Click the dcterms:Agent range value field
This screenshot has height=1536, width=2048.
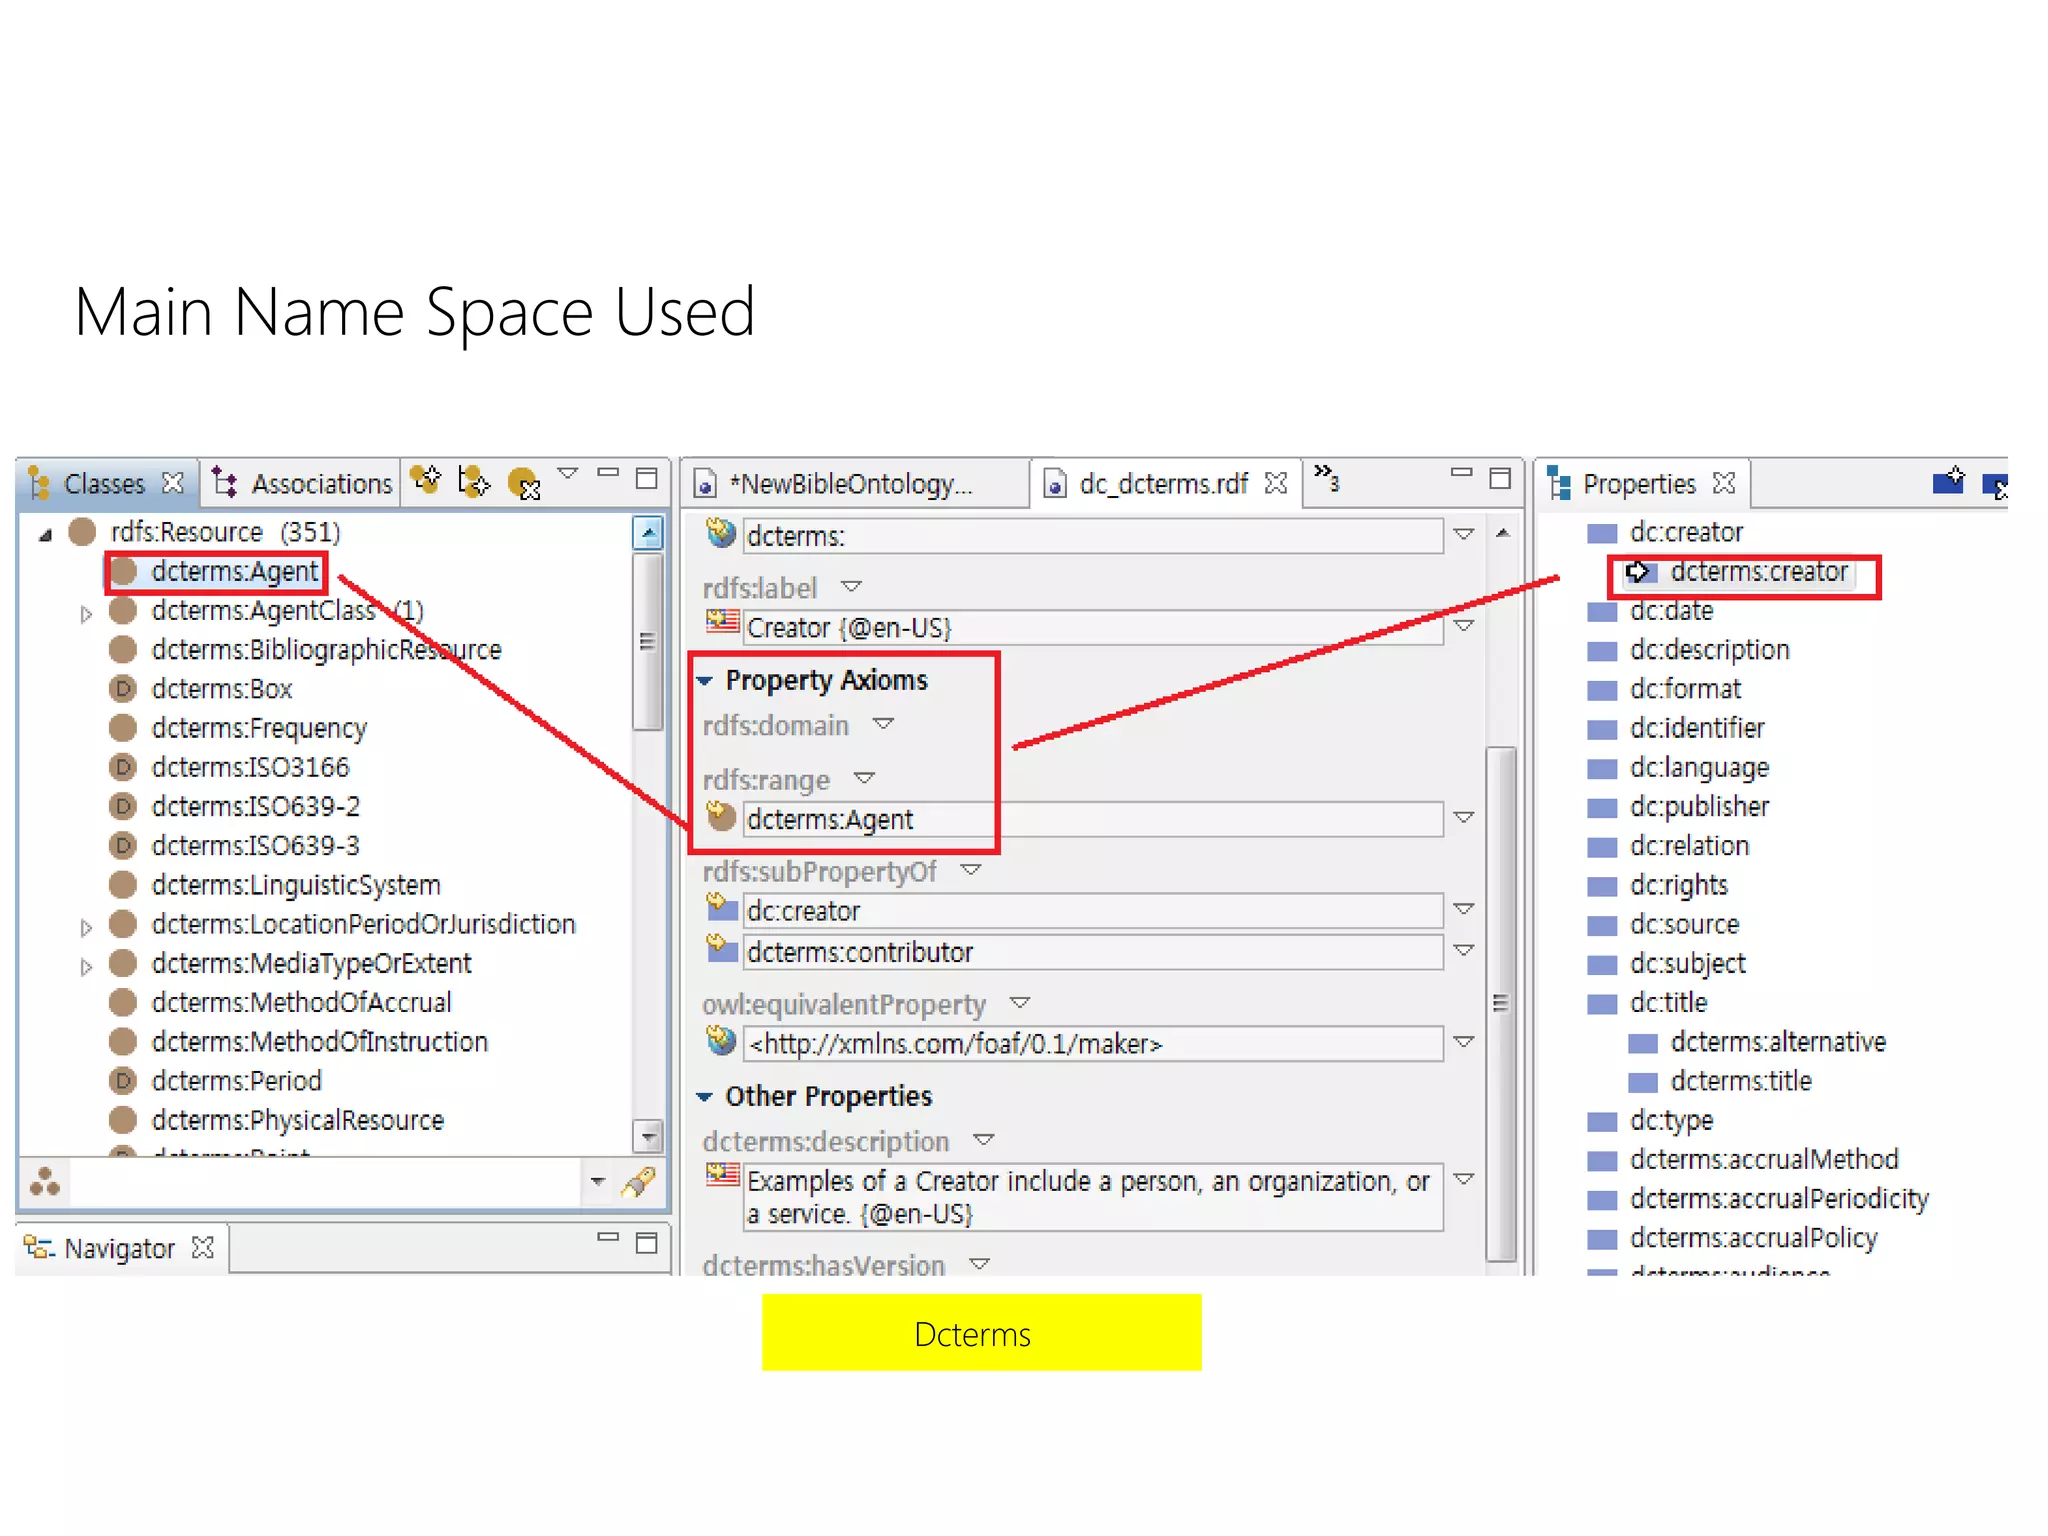[1093, 820]
